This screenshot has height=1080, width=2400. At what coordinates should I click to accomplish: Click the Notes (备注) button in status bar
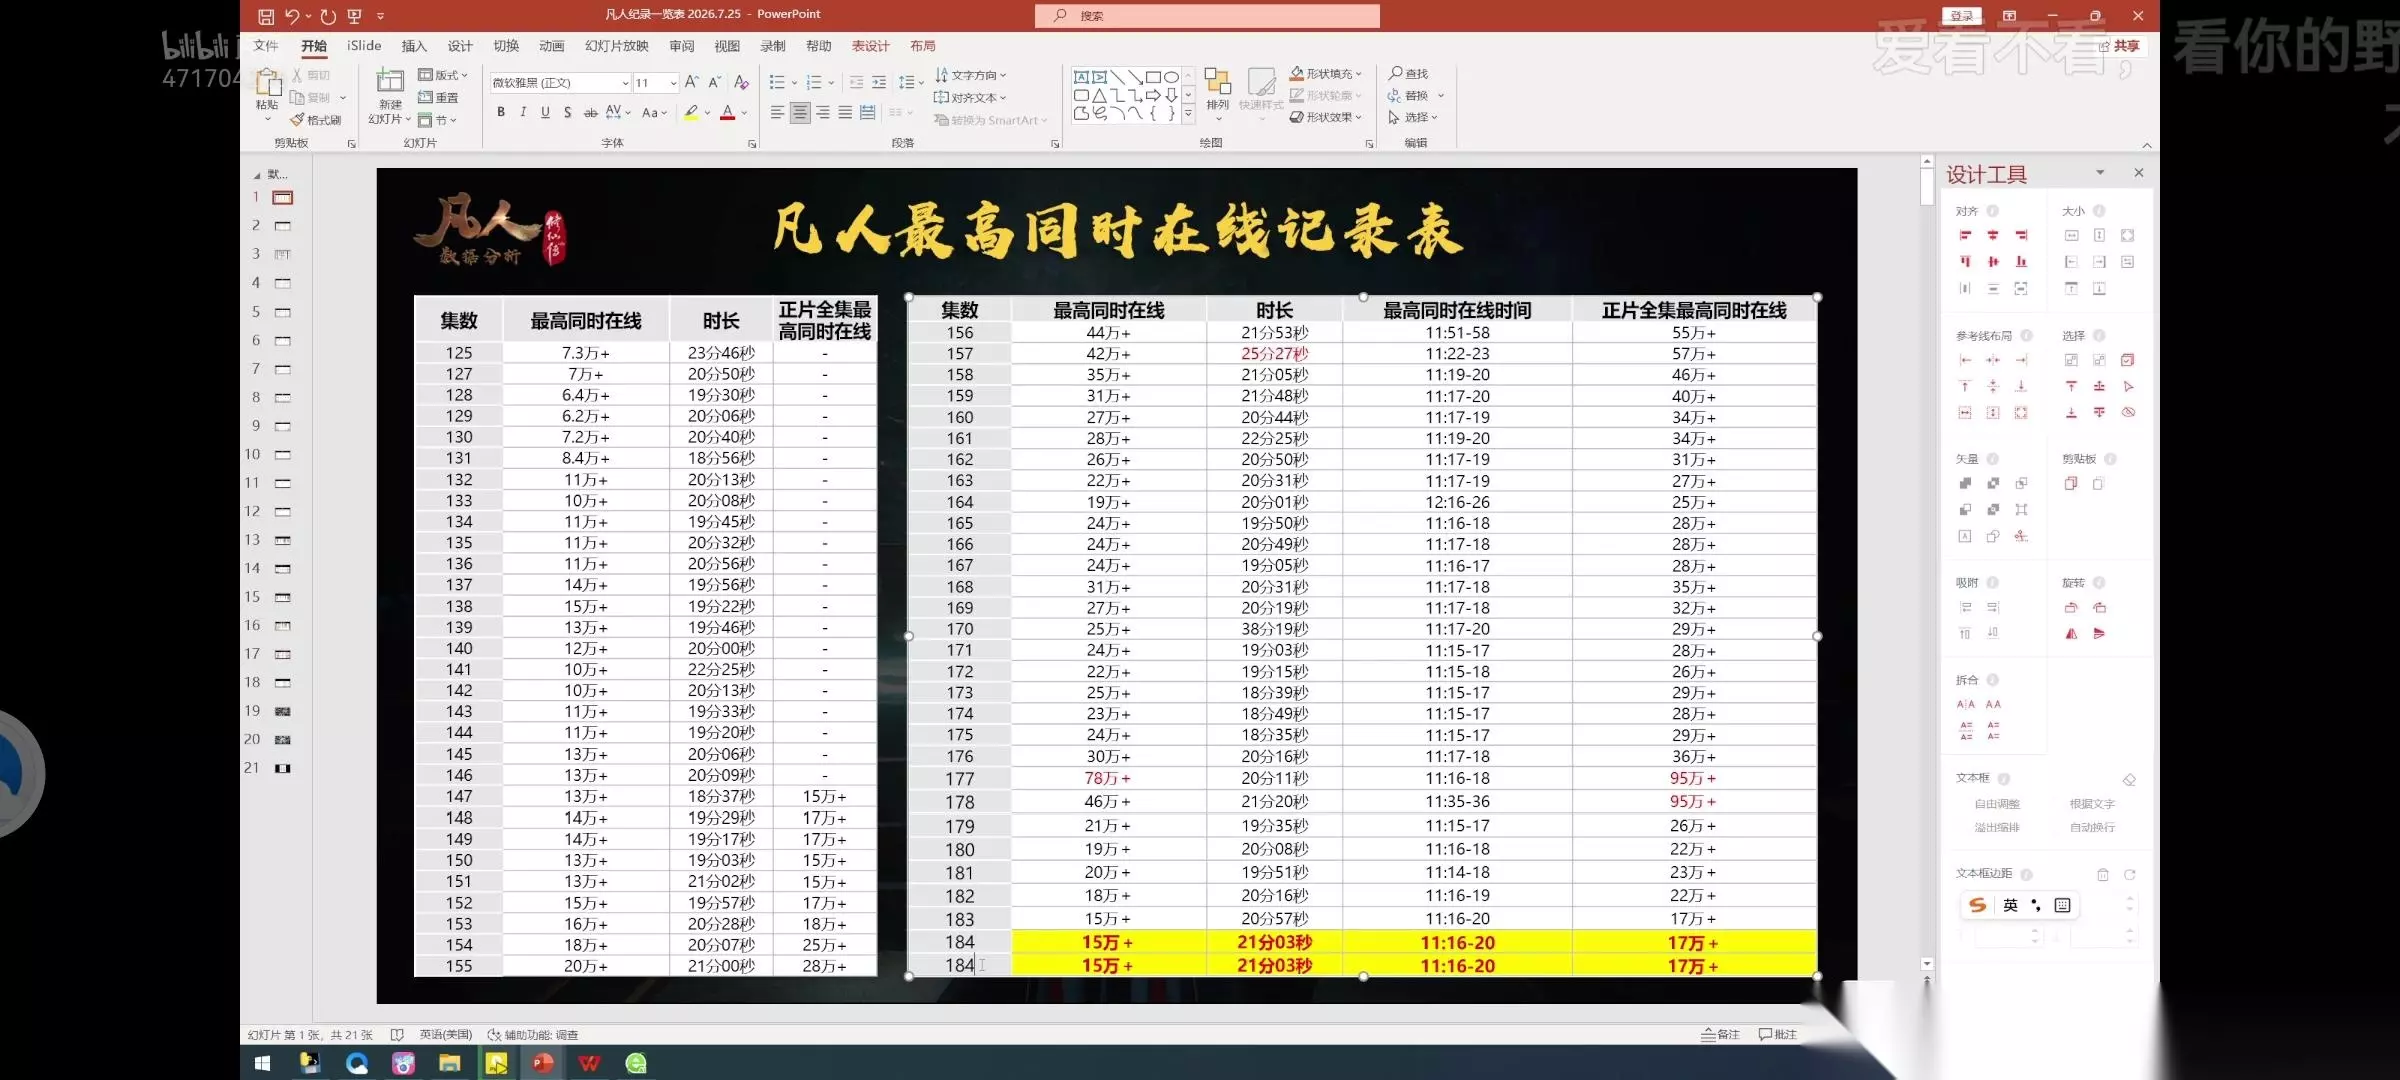coord(1720,1034)
